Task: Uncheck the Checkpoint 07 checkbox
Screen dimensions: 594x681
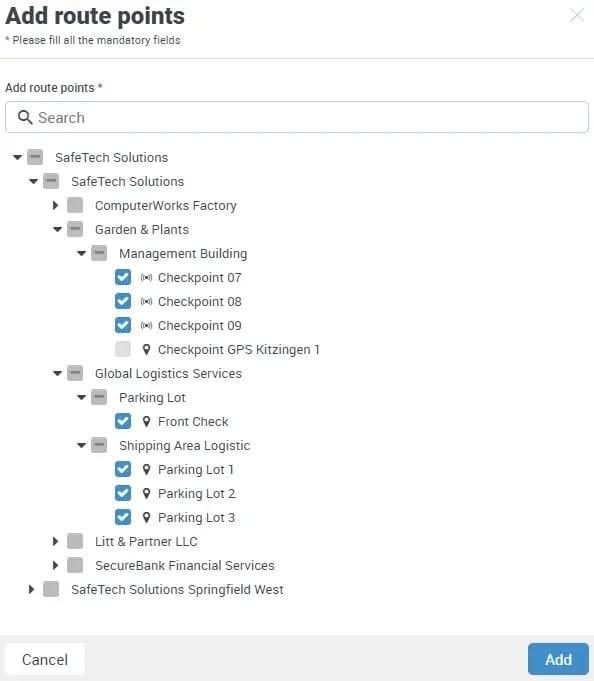Action: tap(123, 277)
